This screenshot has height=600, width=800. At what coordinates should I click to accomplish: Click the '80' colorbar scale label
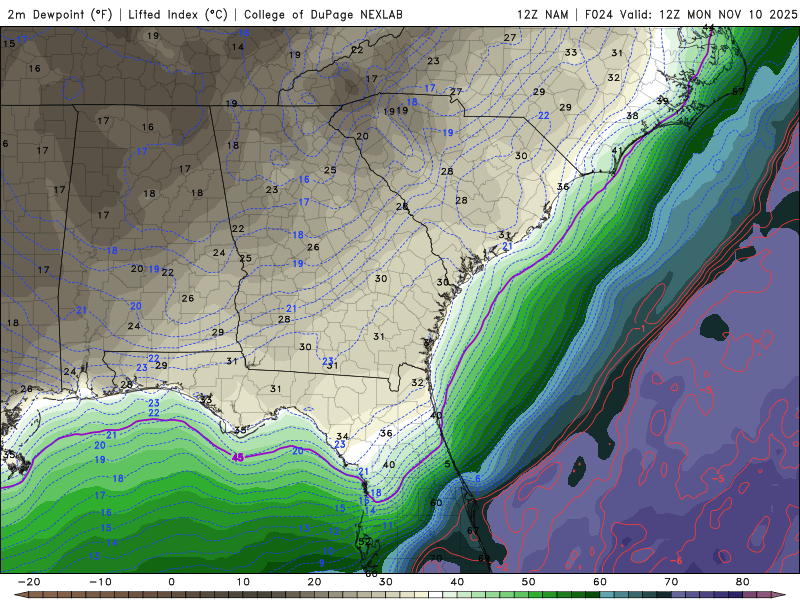(x=743, y=582)
